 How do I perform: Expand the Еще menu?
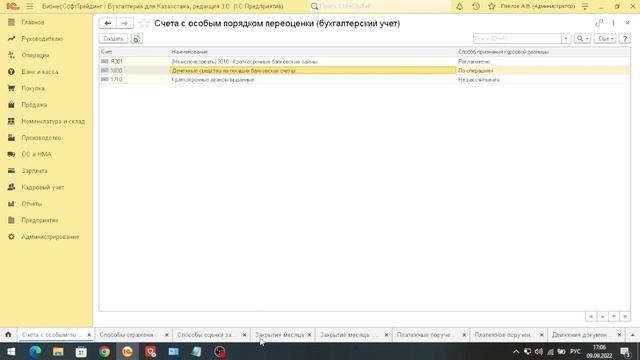(605, 39)
